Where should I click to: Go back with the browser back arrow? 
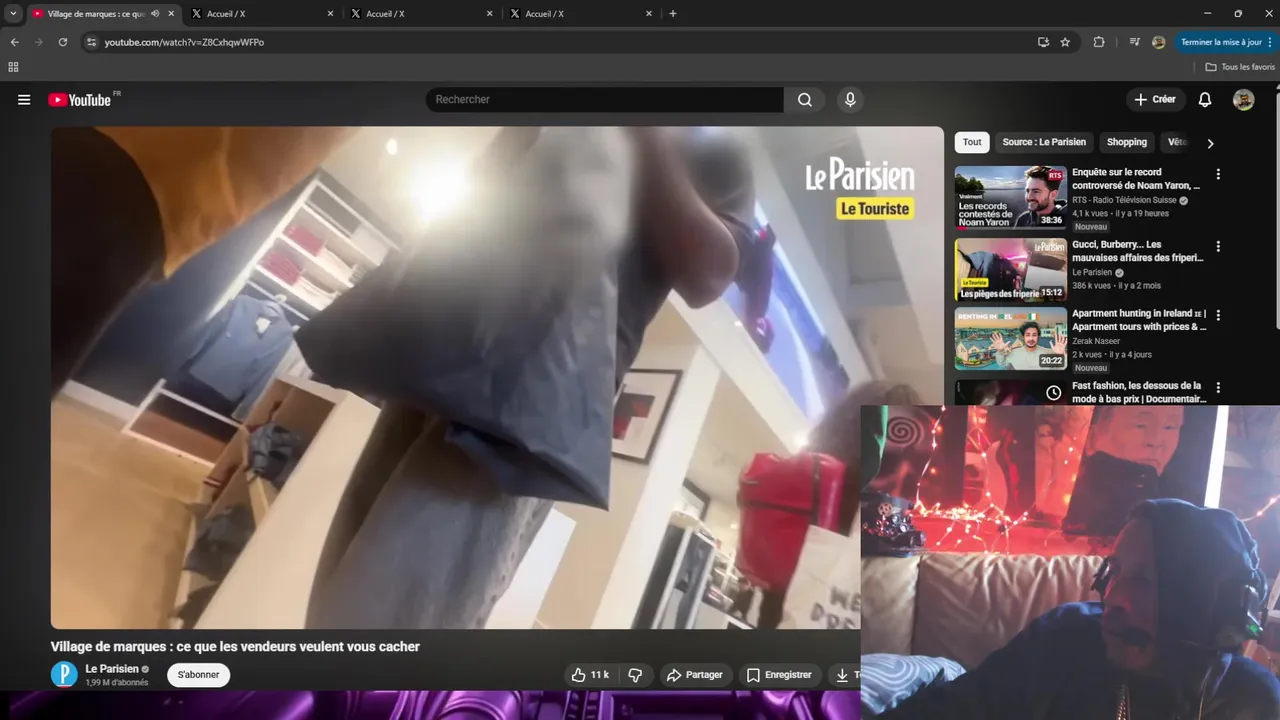pyautogui.click(x=14, y=42)
